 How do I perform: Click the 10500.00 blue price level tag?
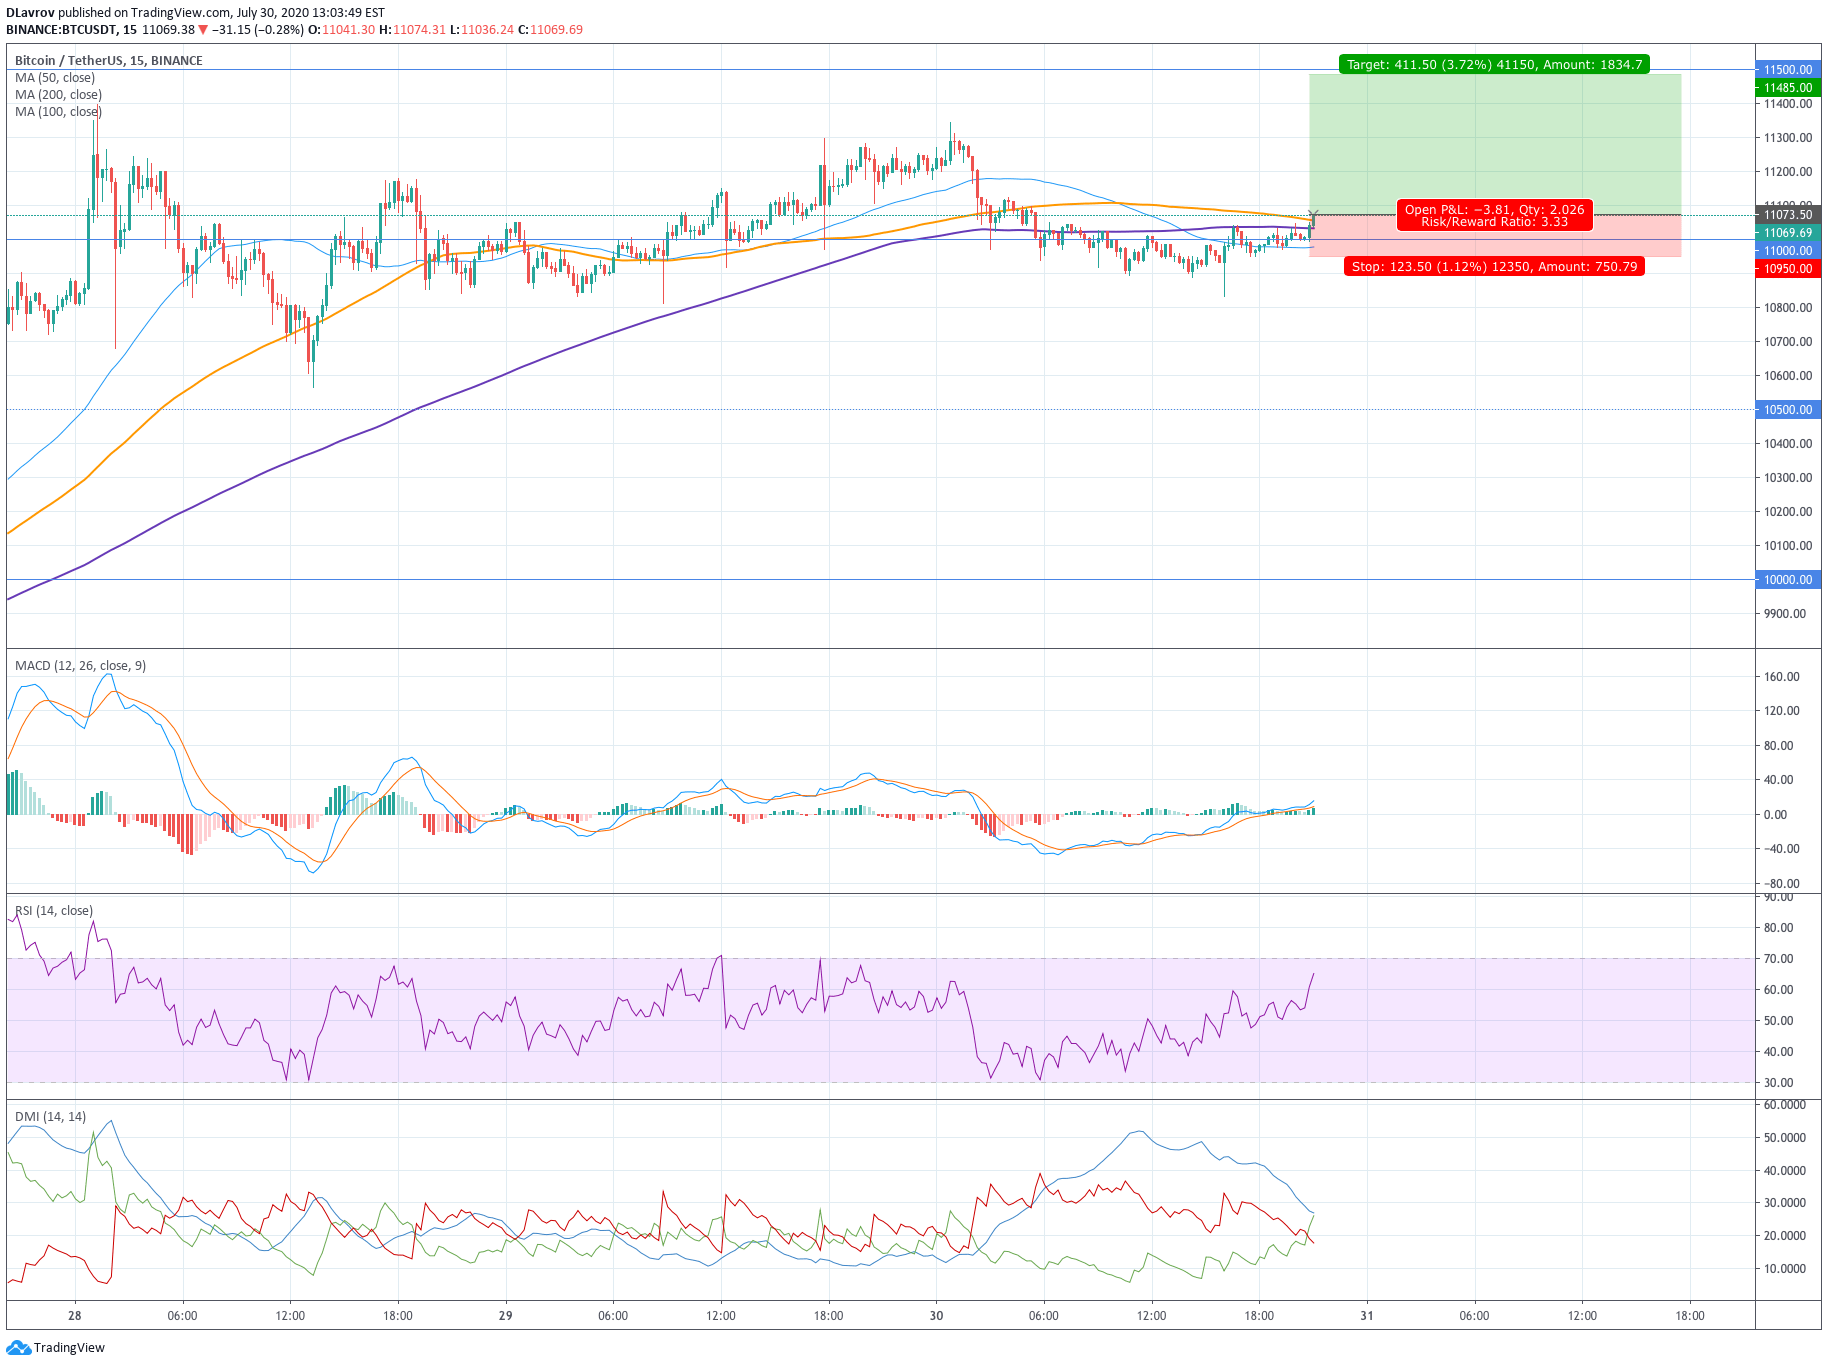point(1788,410)
